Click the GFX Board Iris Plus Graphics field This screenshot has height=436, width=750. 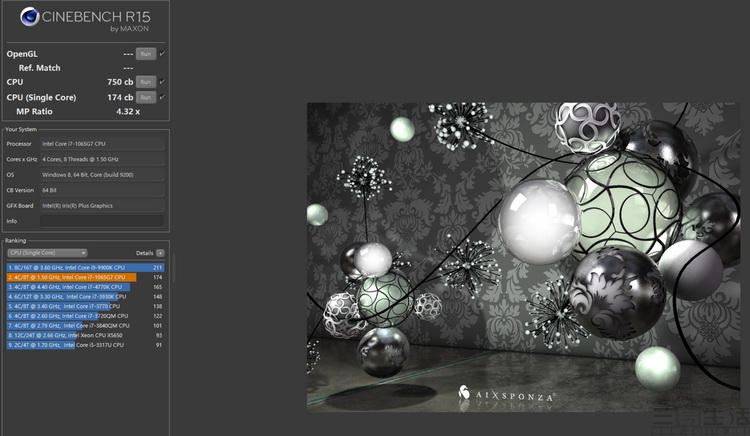102,206
